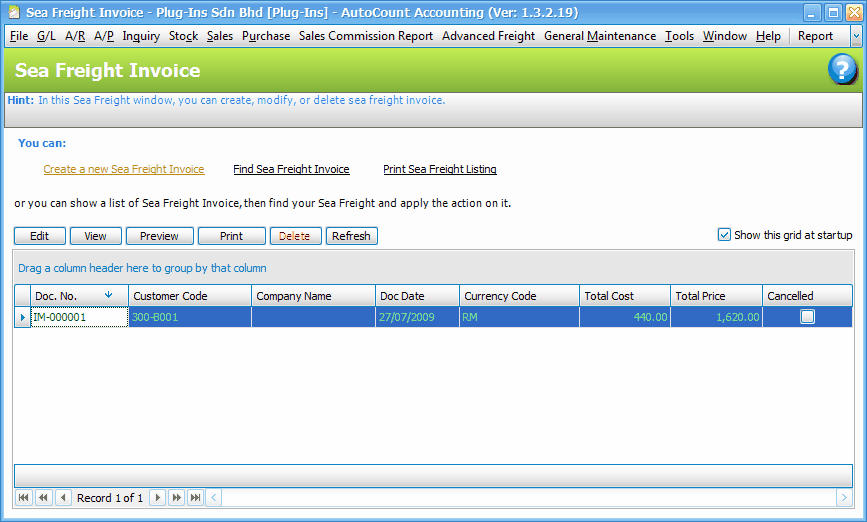The image size is (867, 522).
Task: Open the File menu
Action: pyautogui.click(x=19, y=36)
